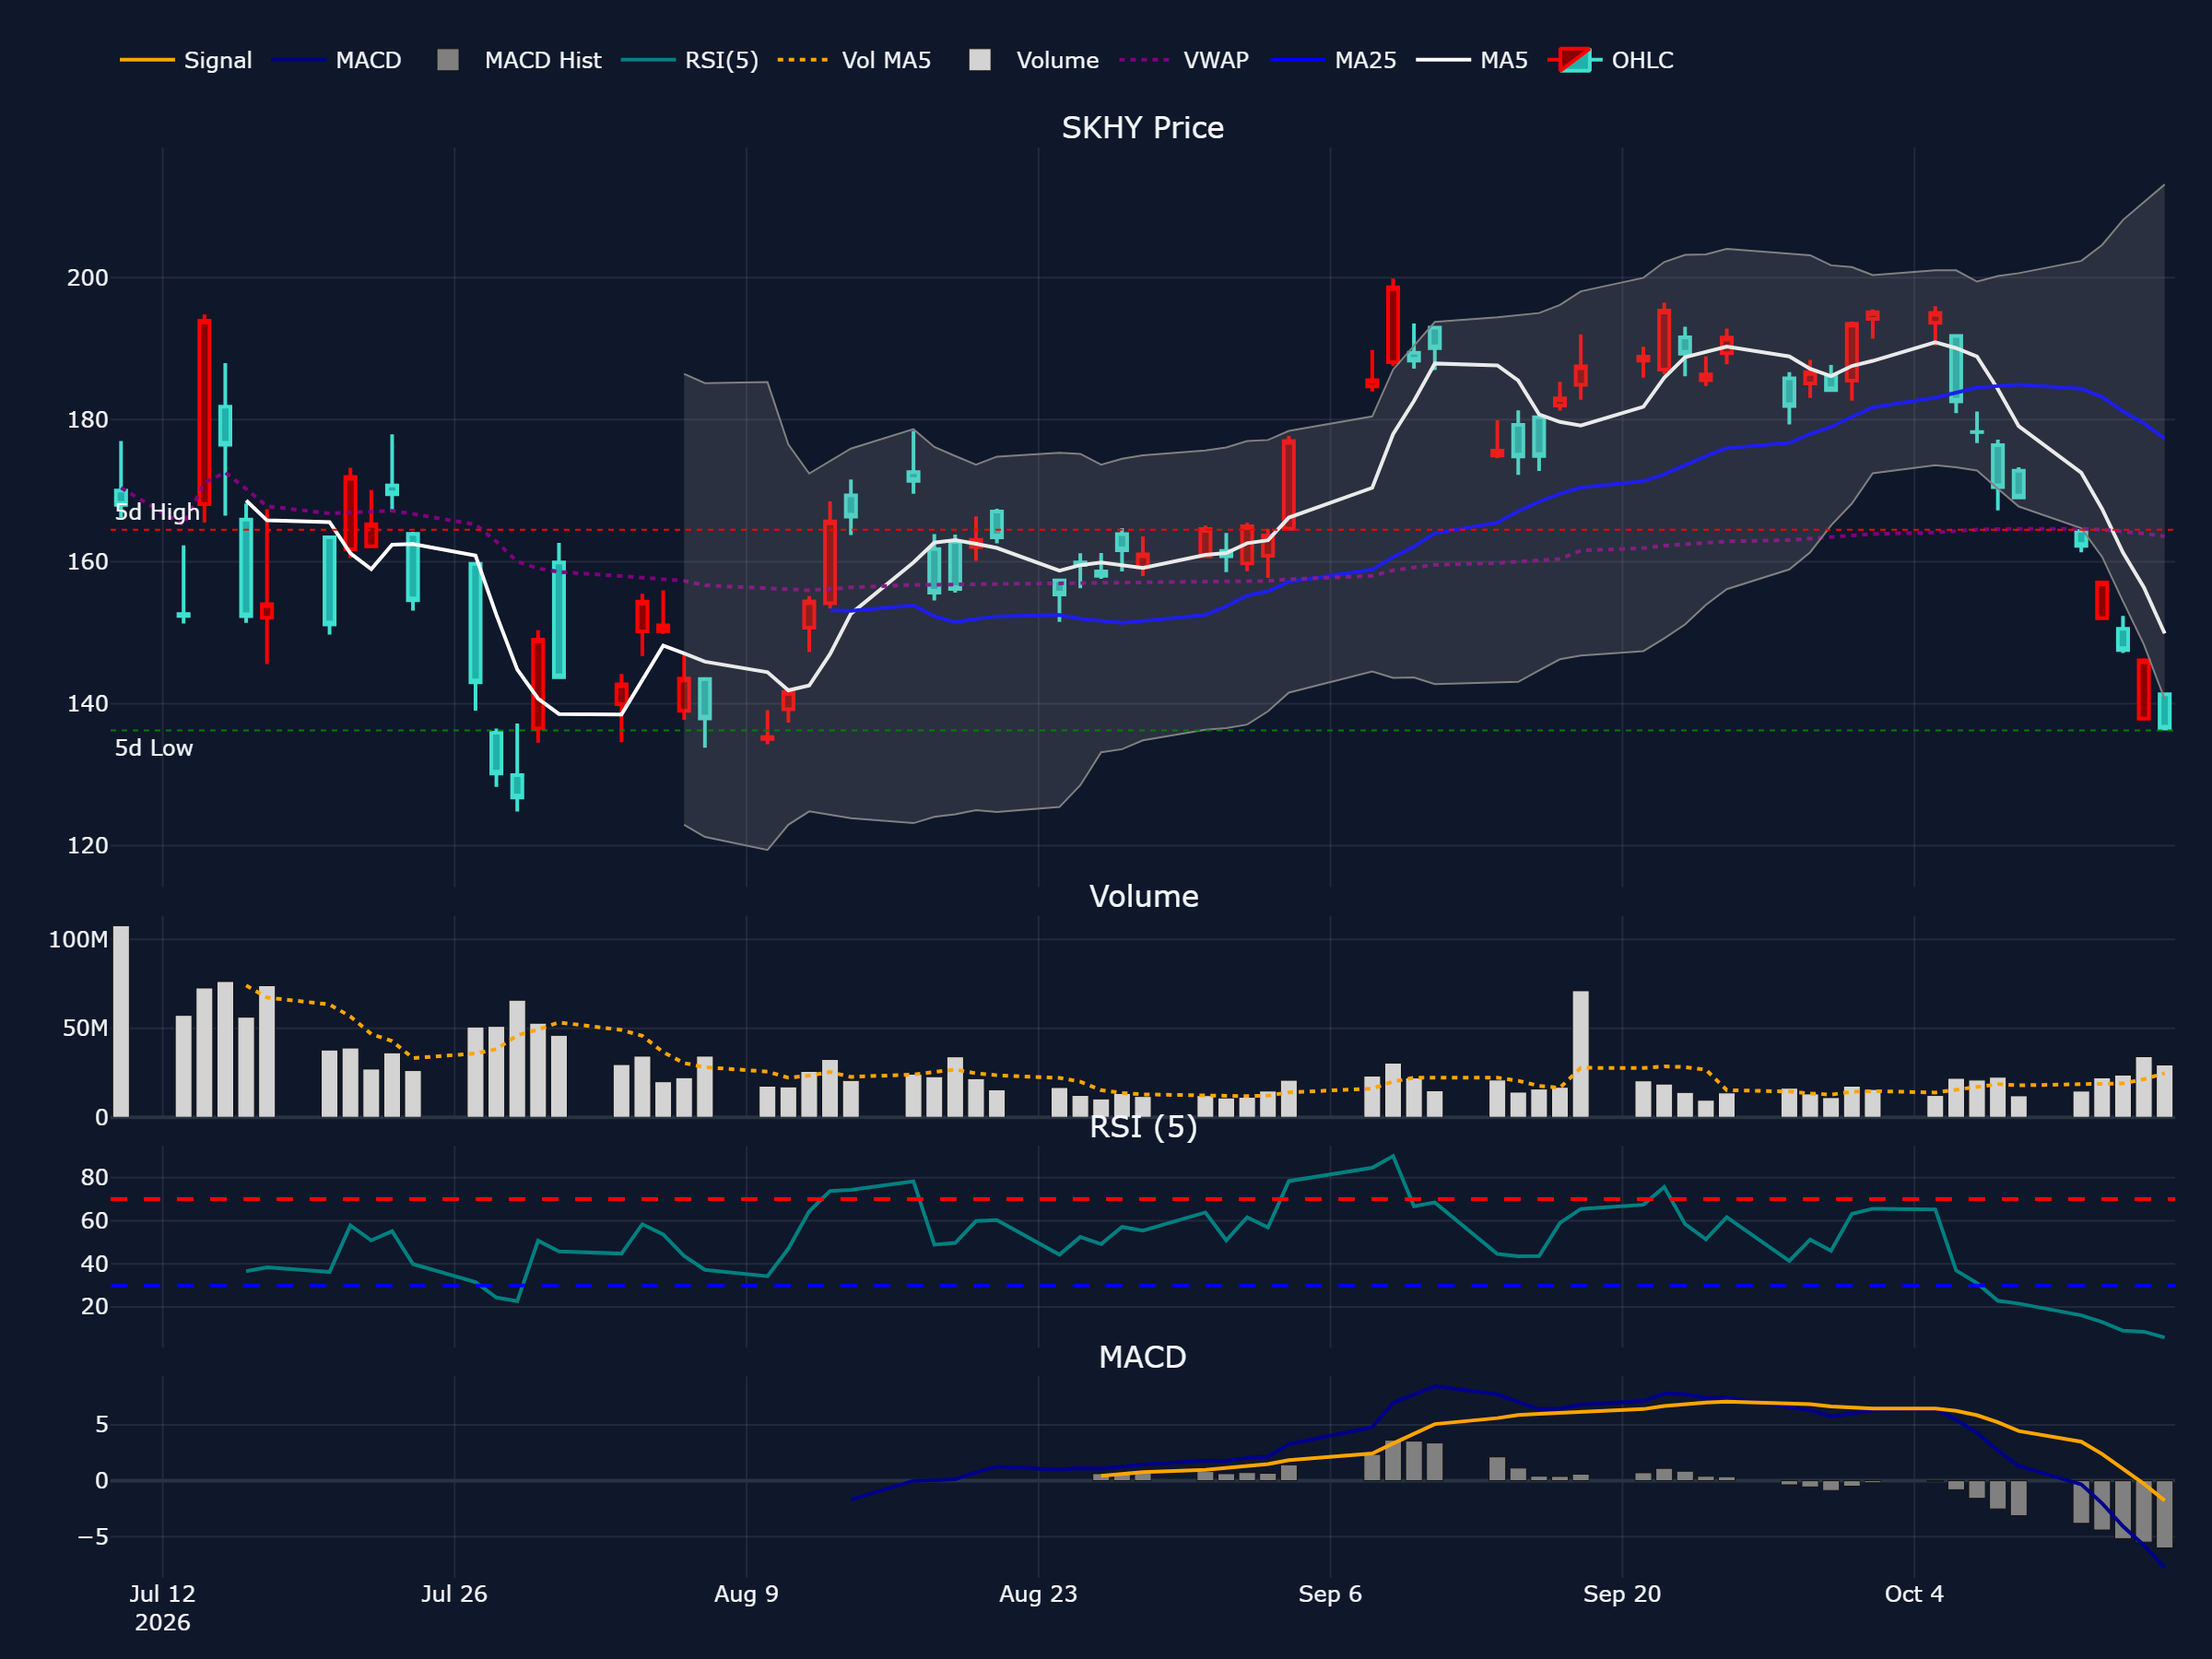The image size is (2212, 1659).
Task: Click the Aug 9 date tick label
Action: [x=746, y=1594]
